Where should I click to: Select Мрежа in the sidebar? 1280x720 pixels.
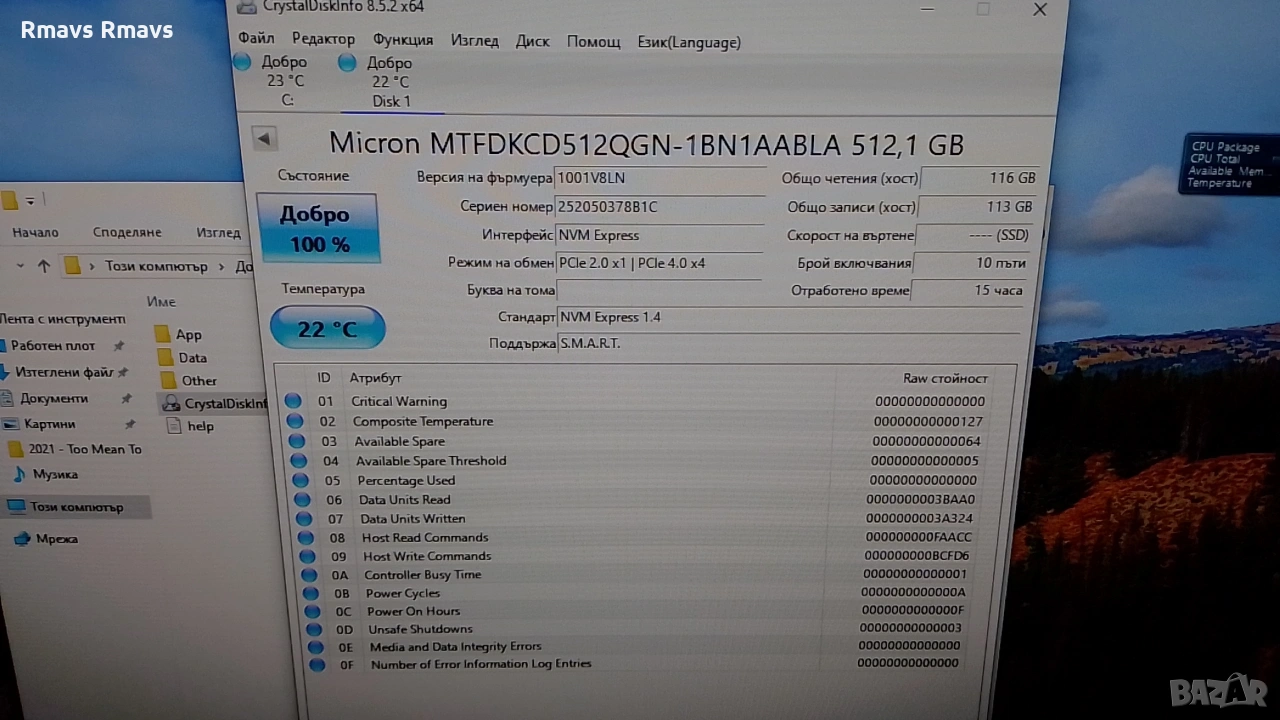click(56, 539)
